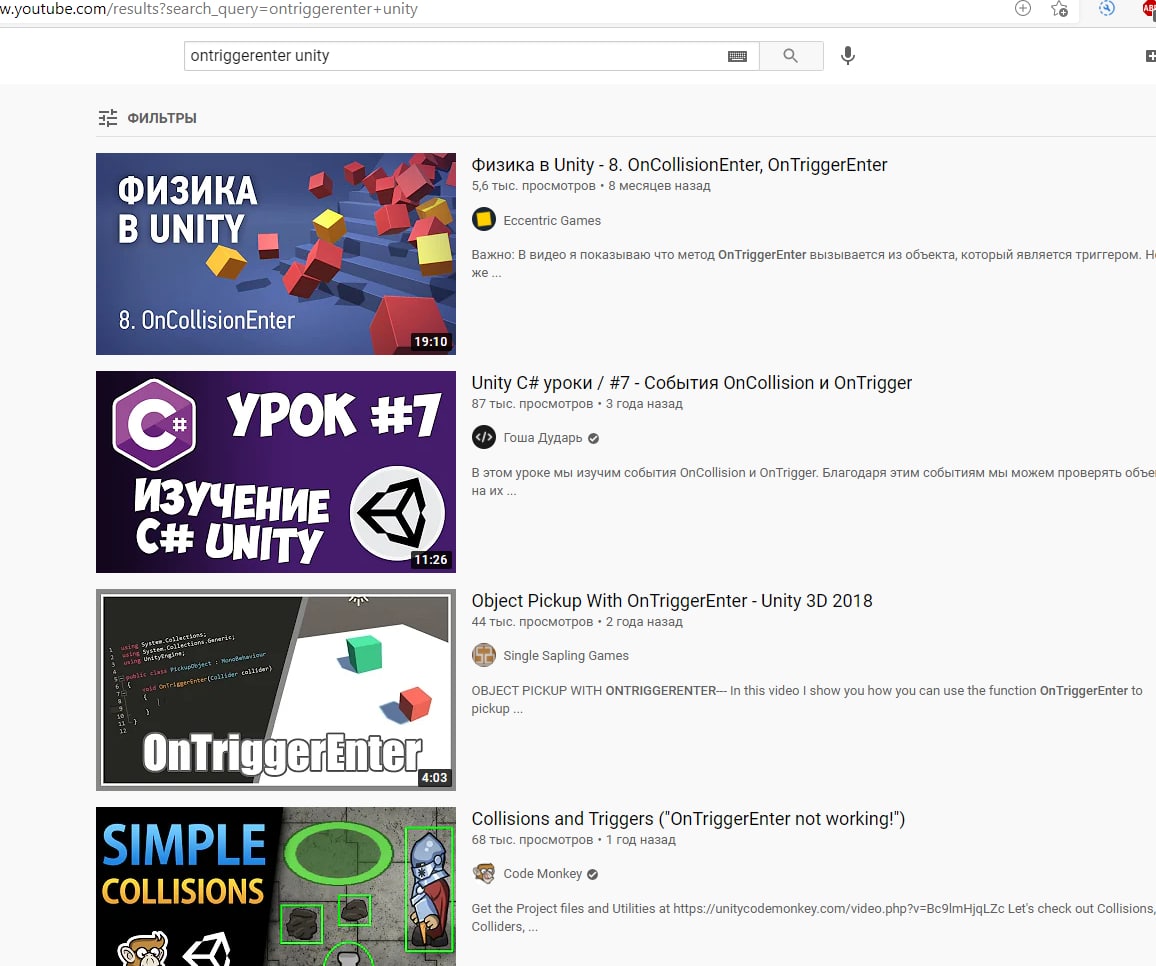Click '68 тыс. просмотров • 1 год назад' text
Screen dimensions: 1156x966
coord(574,840)
